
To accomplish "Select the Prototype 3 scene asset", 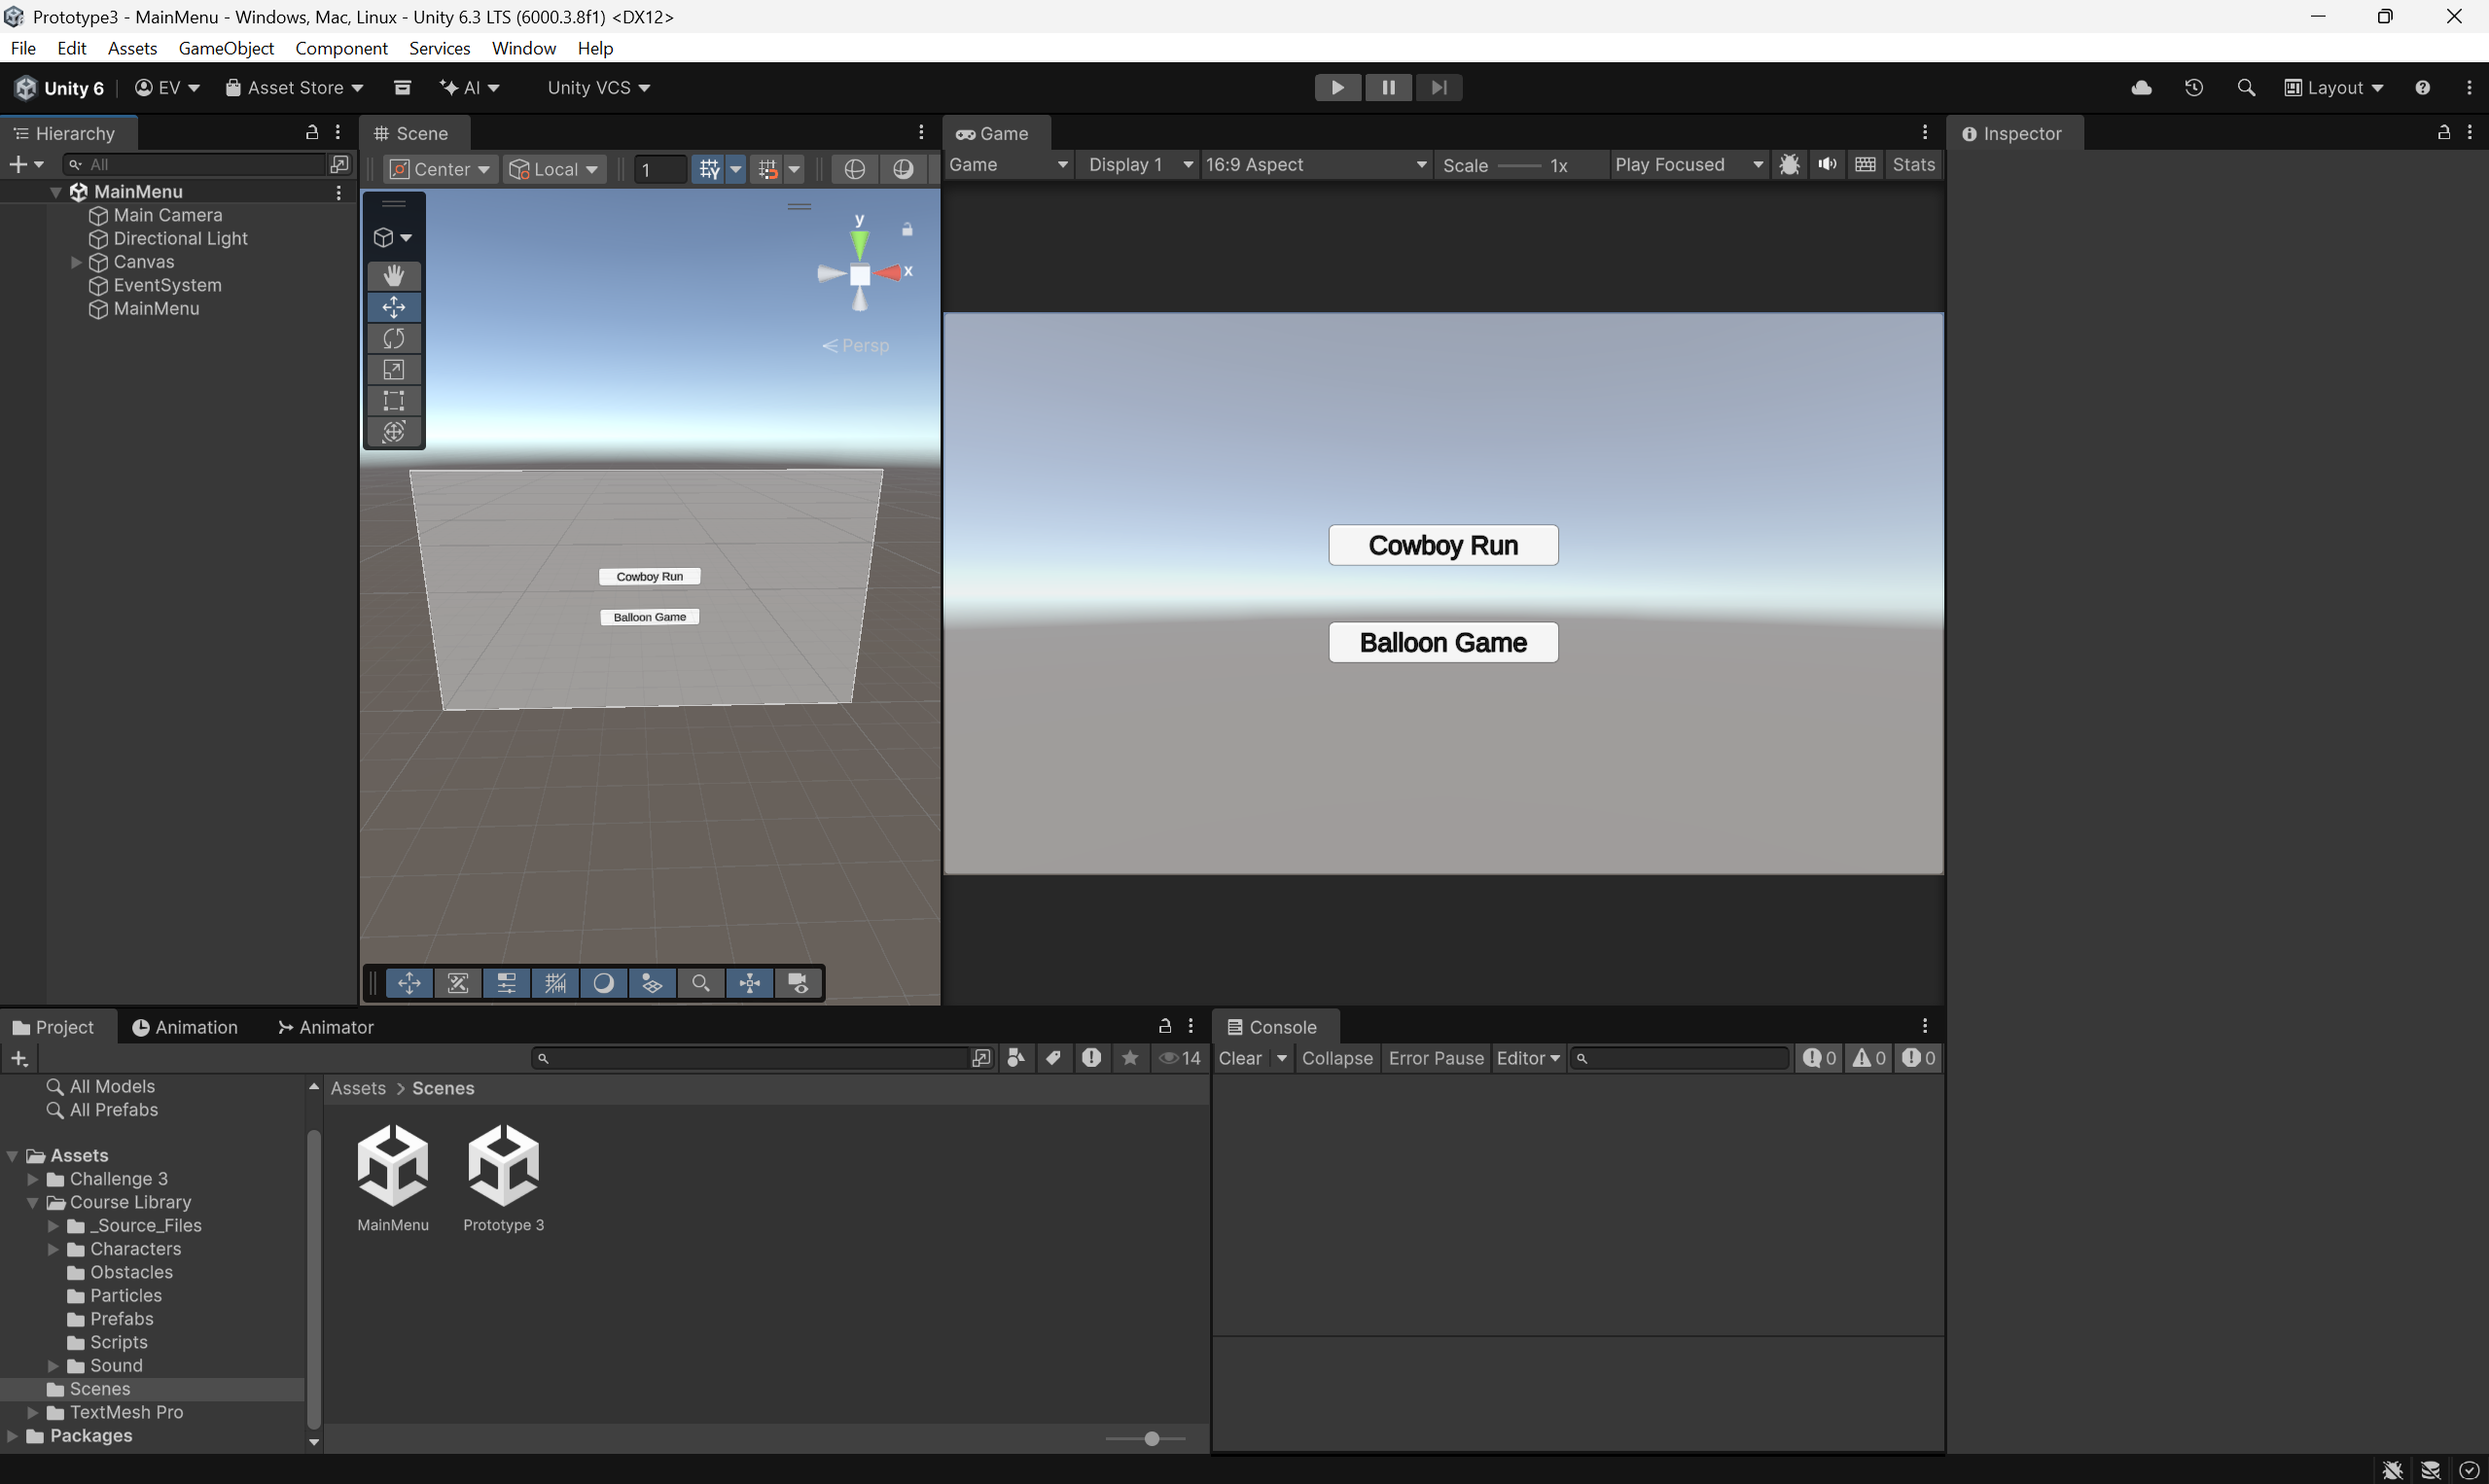I will (503, 1178).
